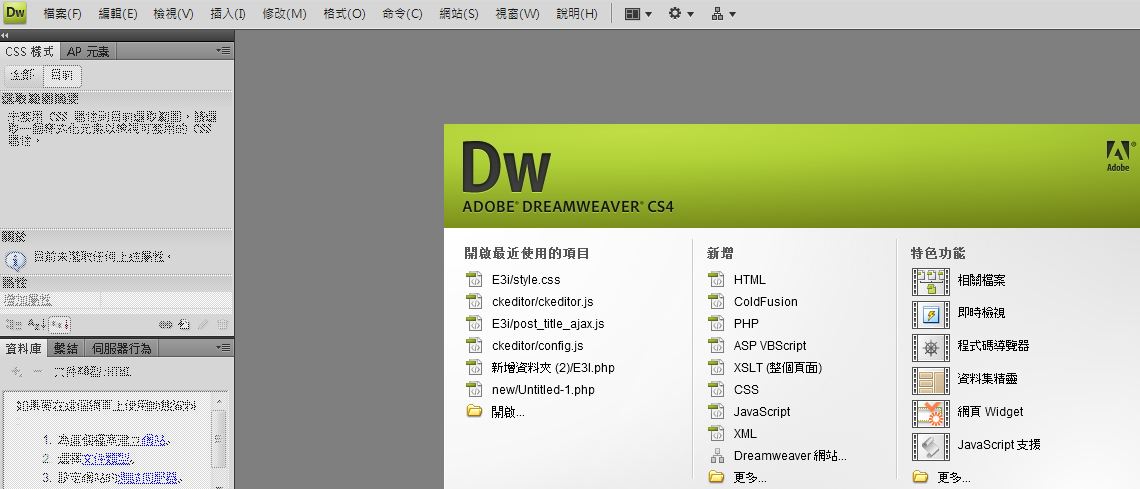
Task: Open the 檔案(F) menu
Action: click(x=63, y=14)
